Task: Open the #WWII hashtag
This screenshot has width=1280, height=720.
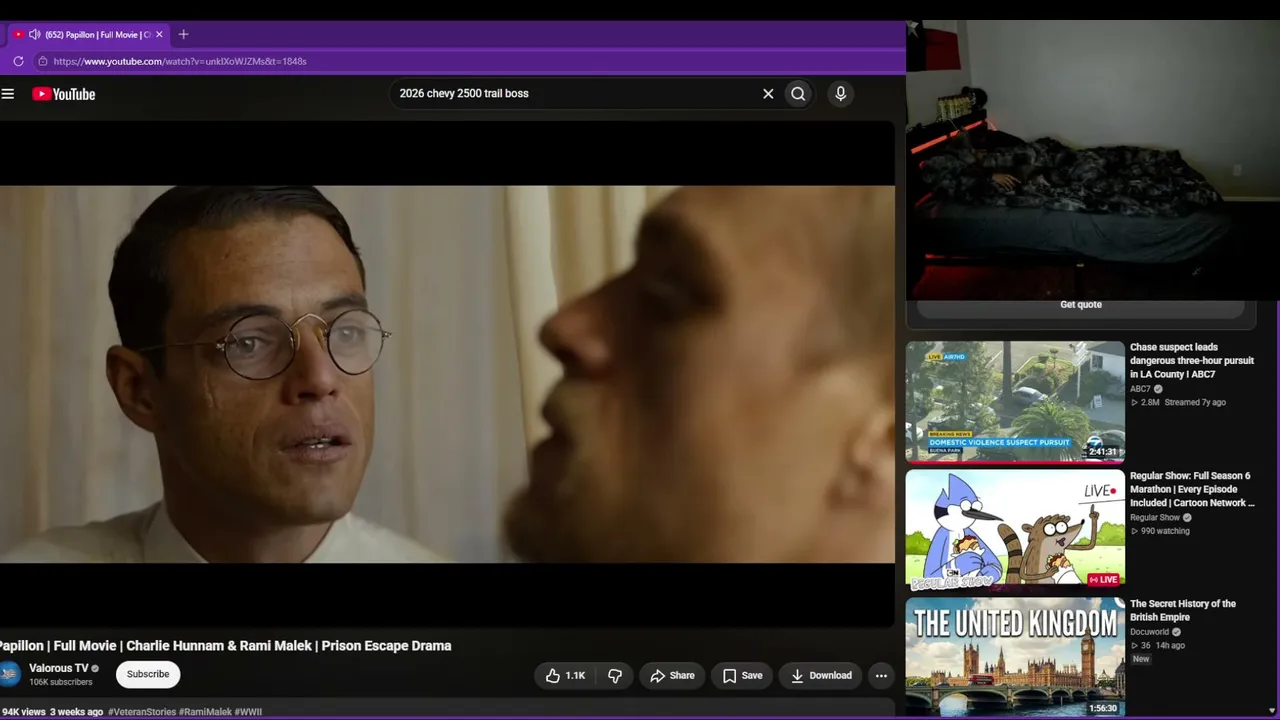Action: (x=248, y=712)
